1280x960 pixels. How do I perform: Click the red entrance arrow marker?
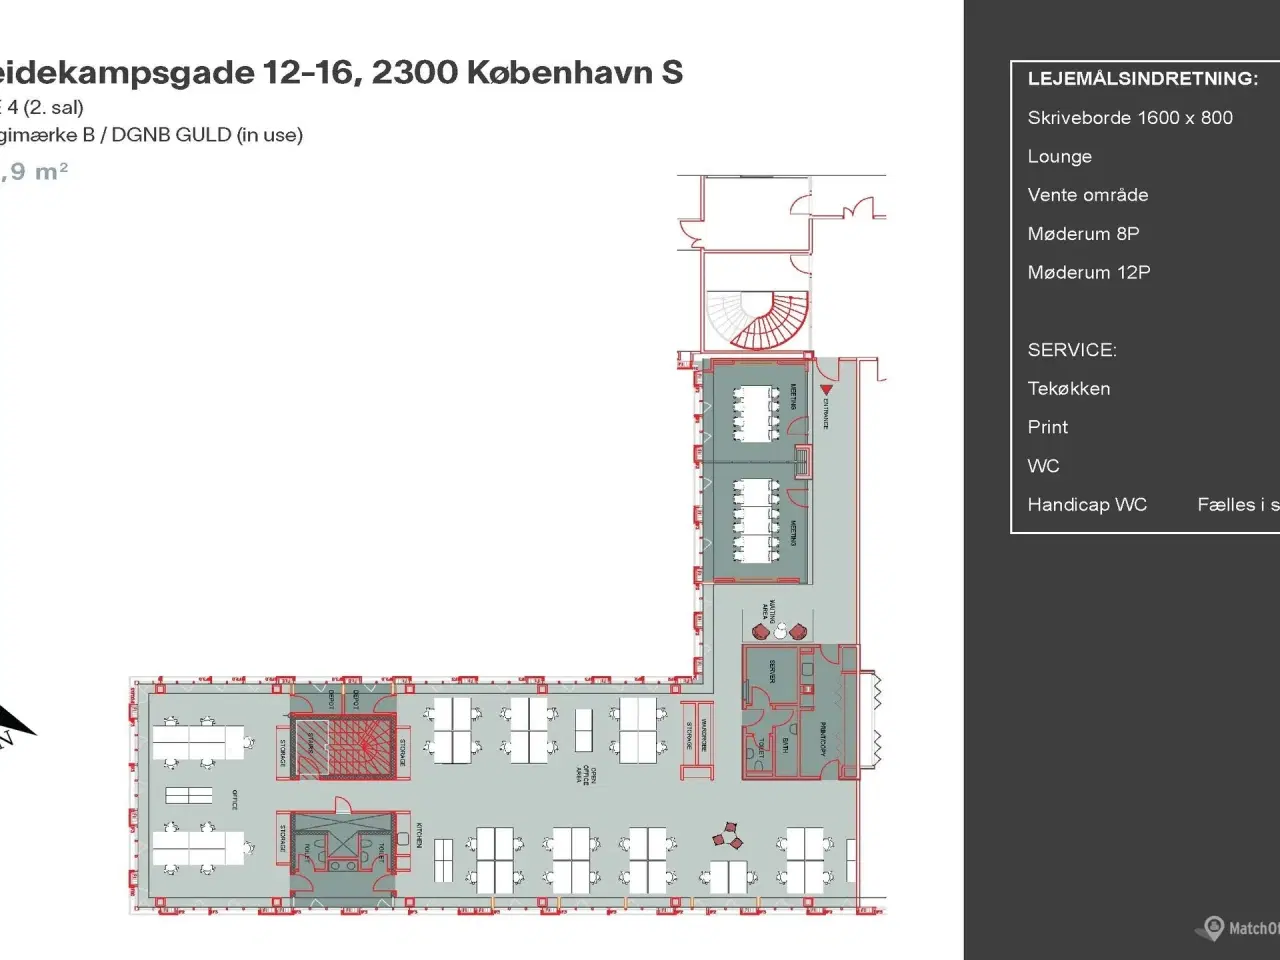[x=826, y=389]
